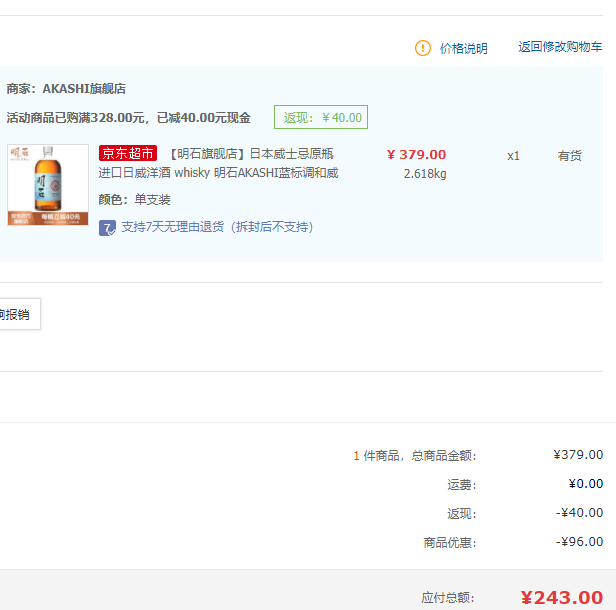
Task: Click the red ¥ 379.00 item price
Action: pos(416,154)
